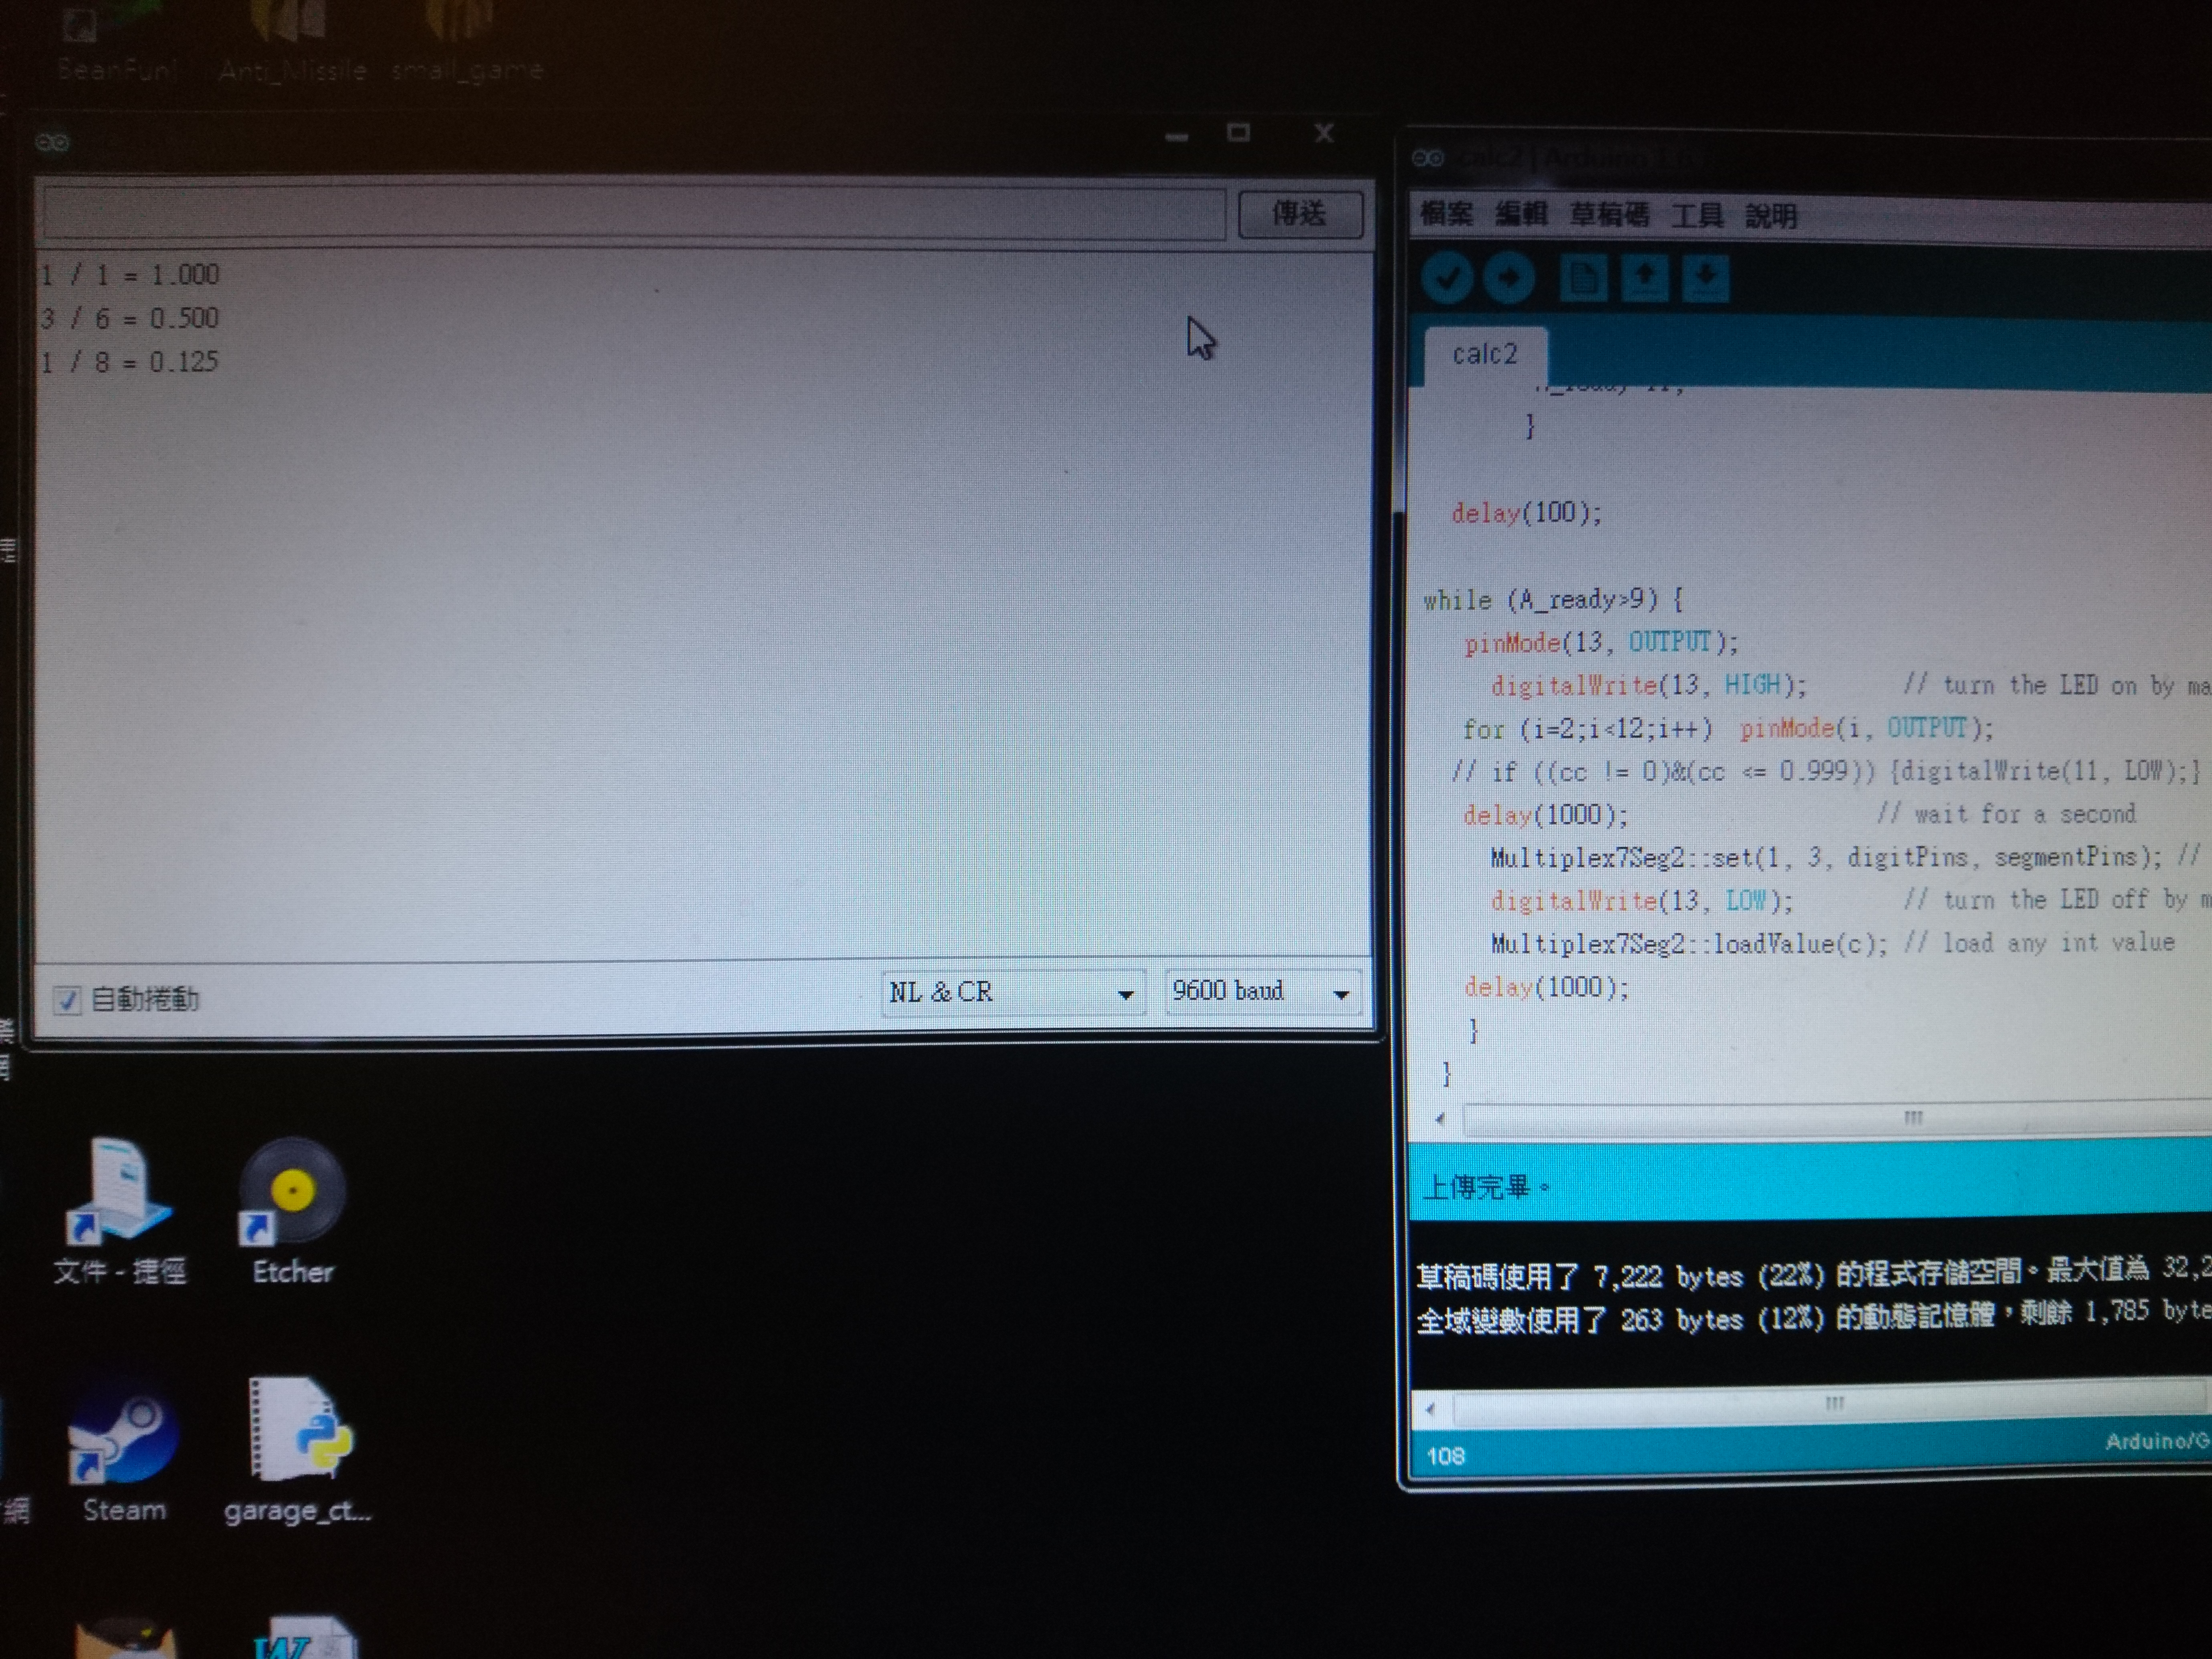Image resolution: width=2212 pixels, height=1659 pixels.
Task: Click the output line '1 / 8 = 0.125'
Action: click(129, 362)
